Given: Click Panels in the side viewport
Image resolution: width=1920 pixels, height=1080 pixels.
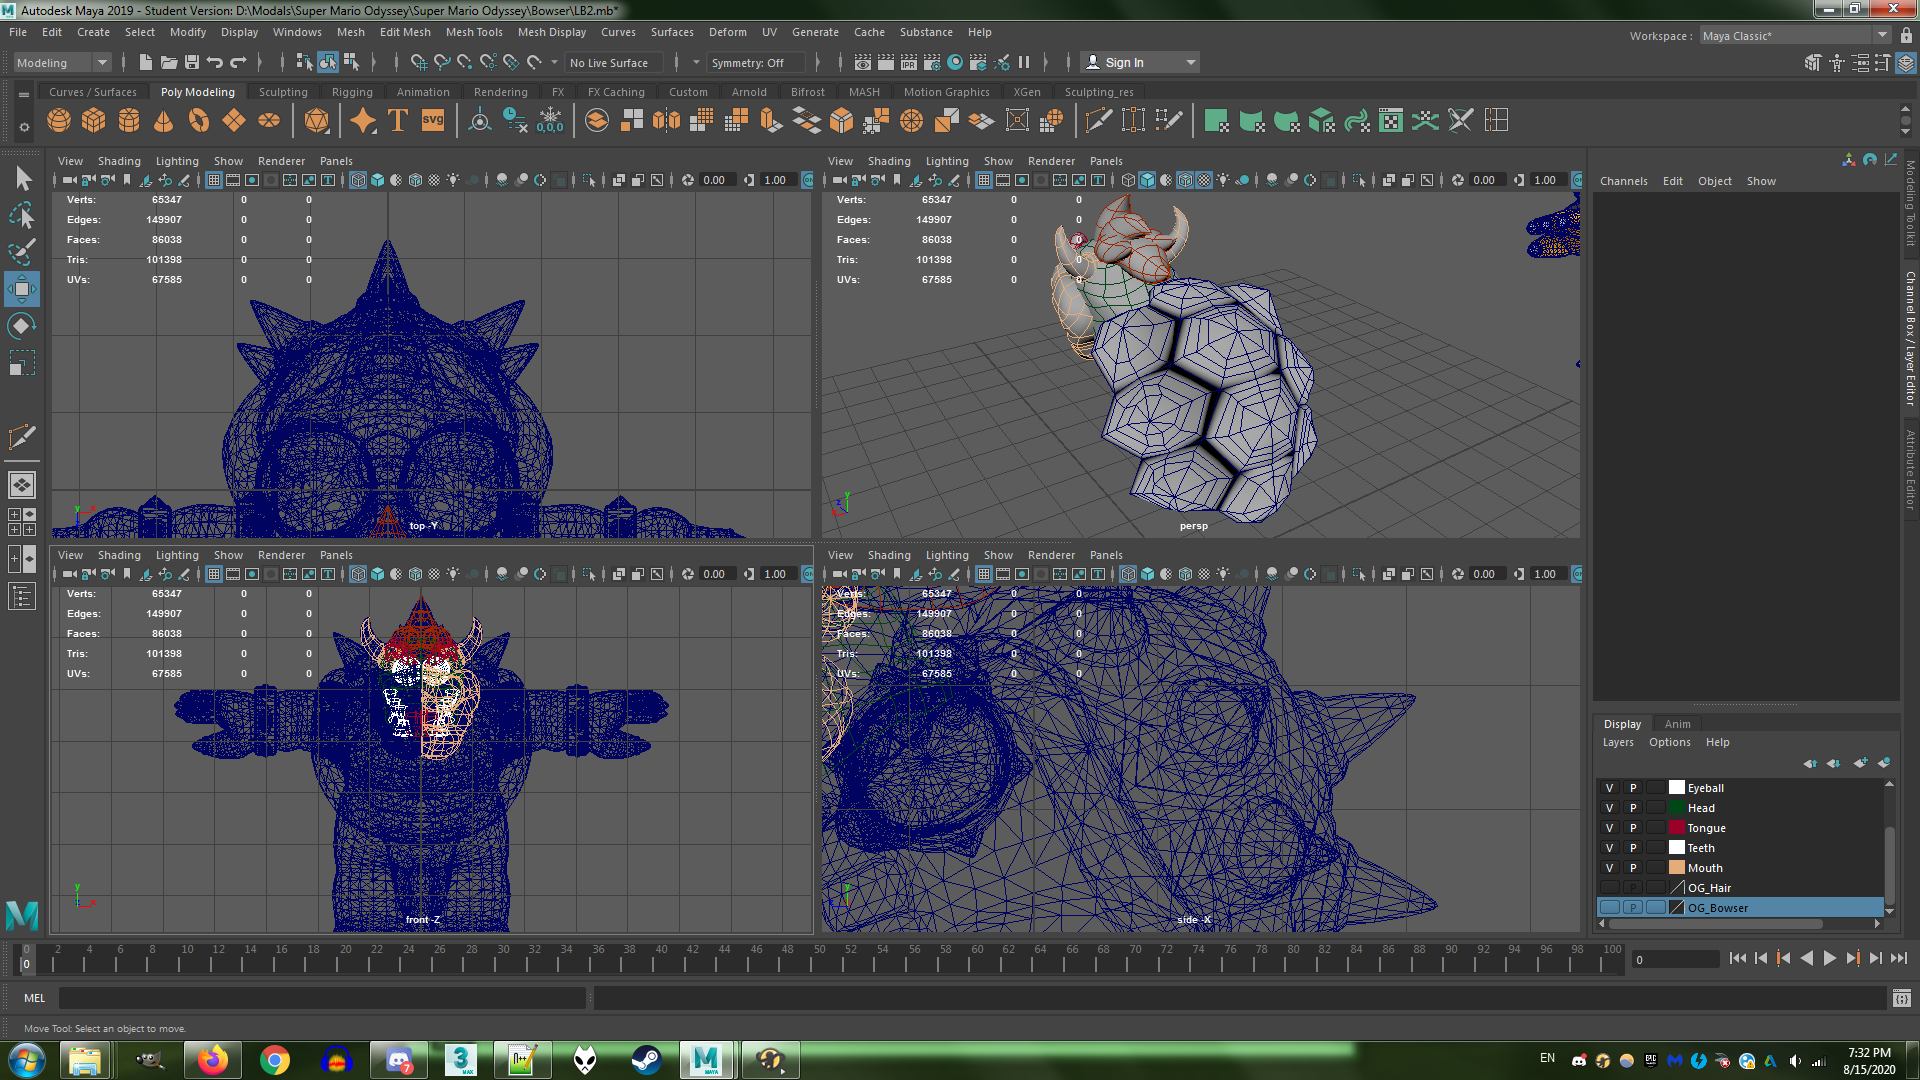Looking at the screenshot, I should tap(1106, 555).
